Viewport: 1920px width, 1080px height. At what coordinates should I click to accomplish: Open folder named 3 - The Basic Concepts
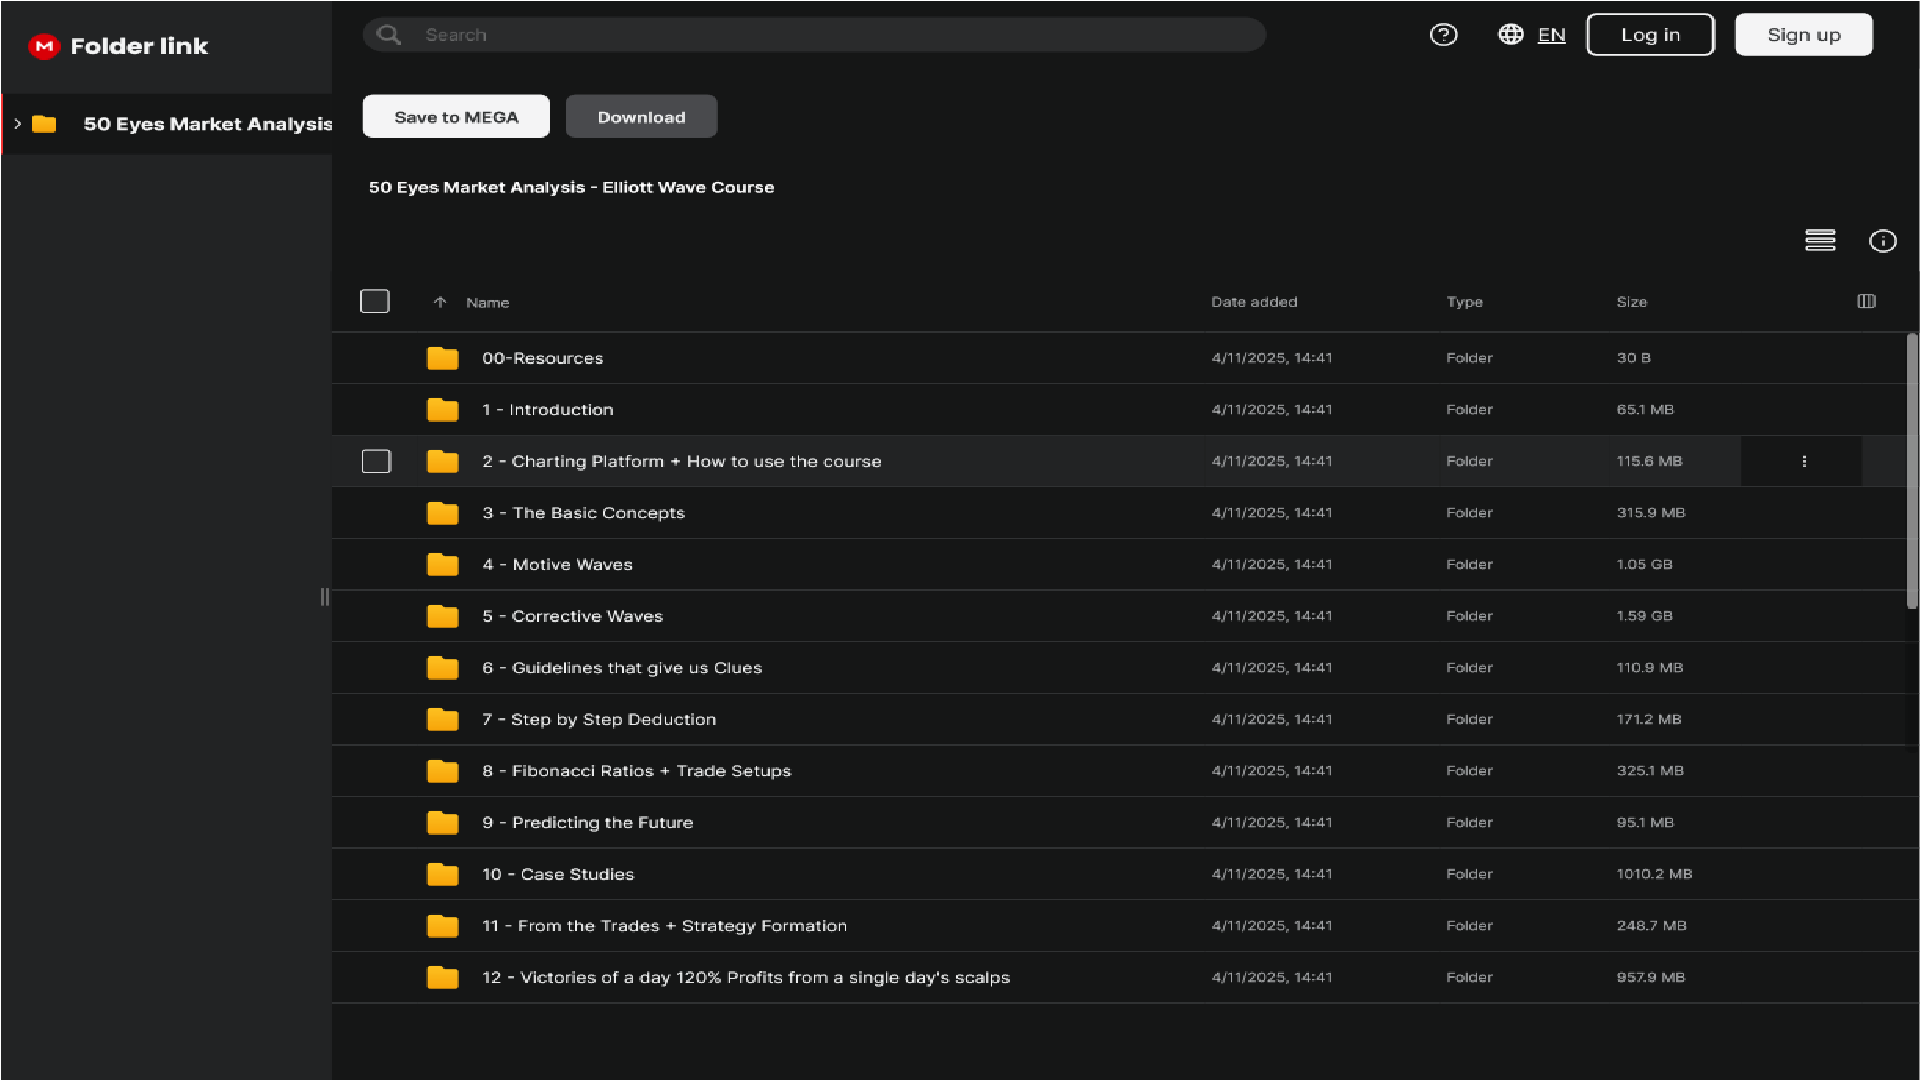[583, 513]
